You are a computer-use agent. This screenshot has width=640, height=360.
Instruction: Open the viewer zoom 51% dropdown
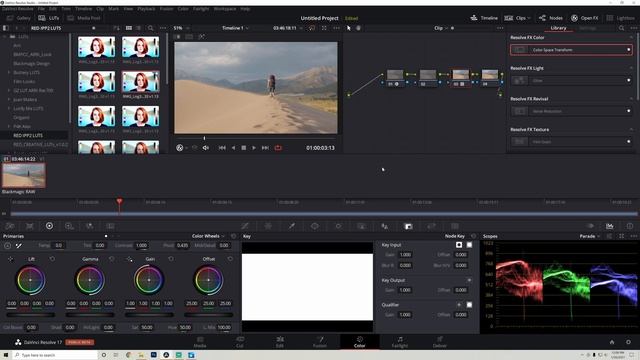pyautogui.click(x=182, y=28)
